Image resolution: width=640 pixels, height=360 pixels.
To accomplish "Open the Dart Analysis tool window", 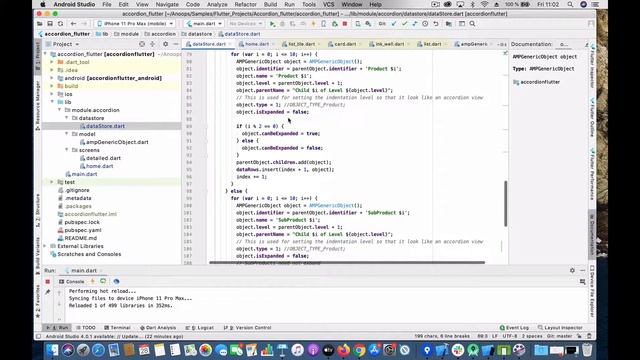I will pos(158,328).
